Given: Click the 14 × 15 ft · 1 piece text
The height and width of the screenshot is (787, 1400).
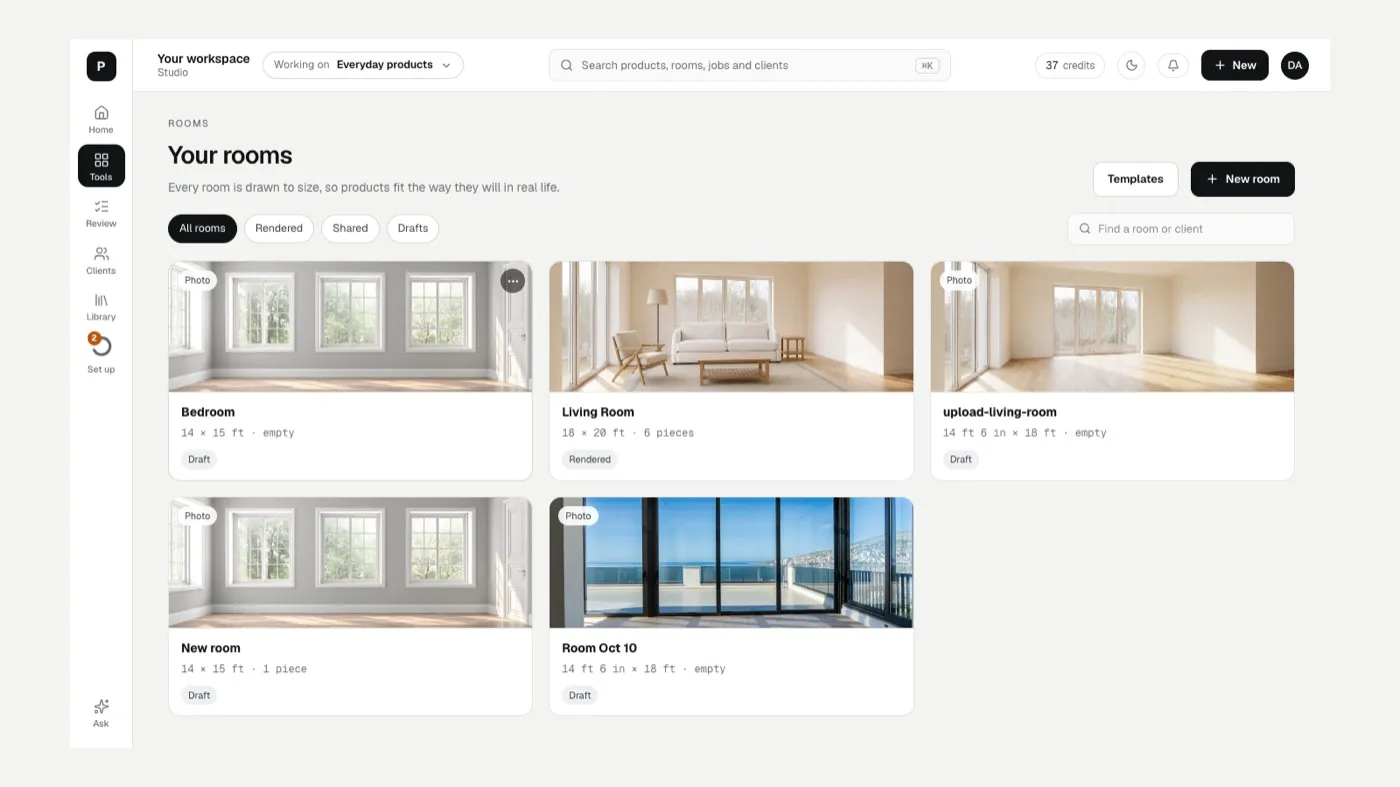Looking at the screenshot, I should pyautogui.click(x=244, y=669).
